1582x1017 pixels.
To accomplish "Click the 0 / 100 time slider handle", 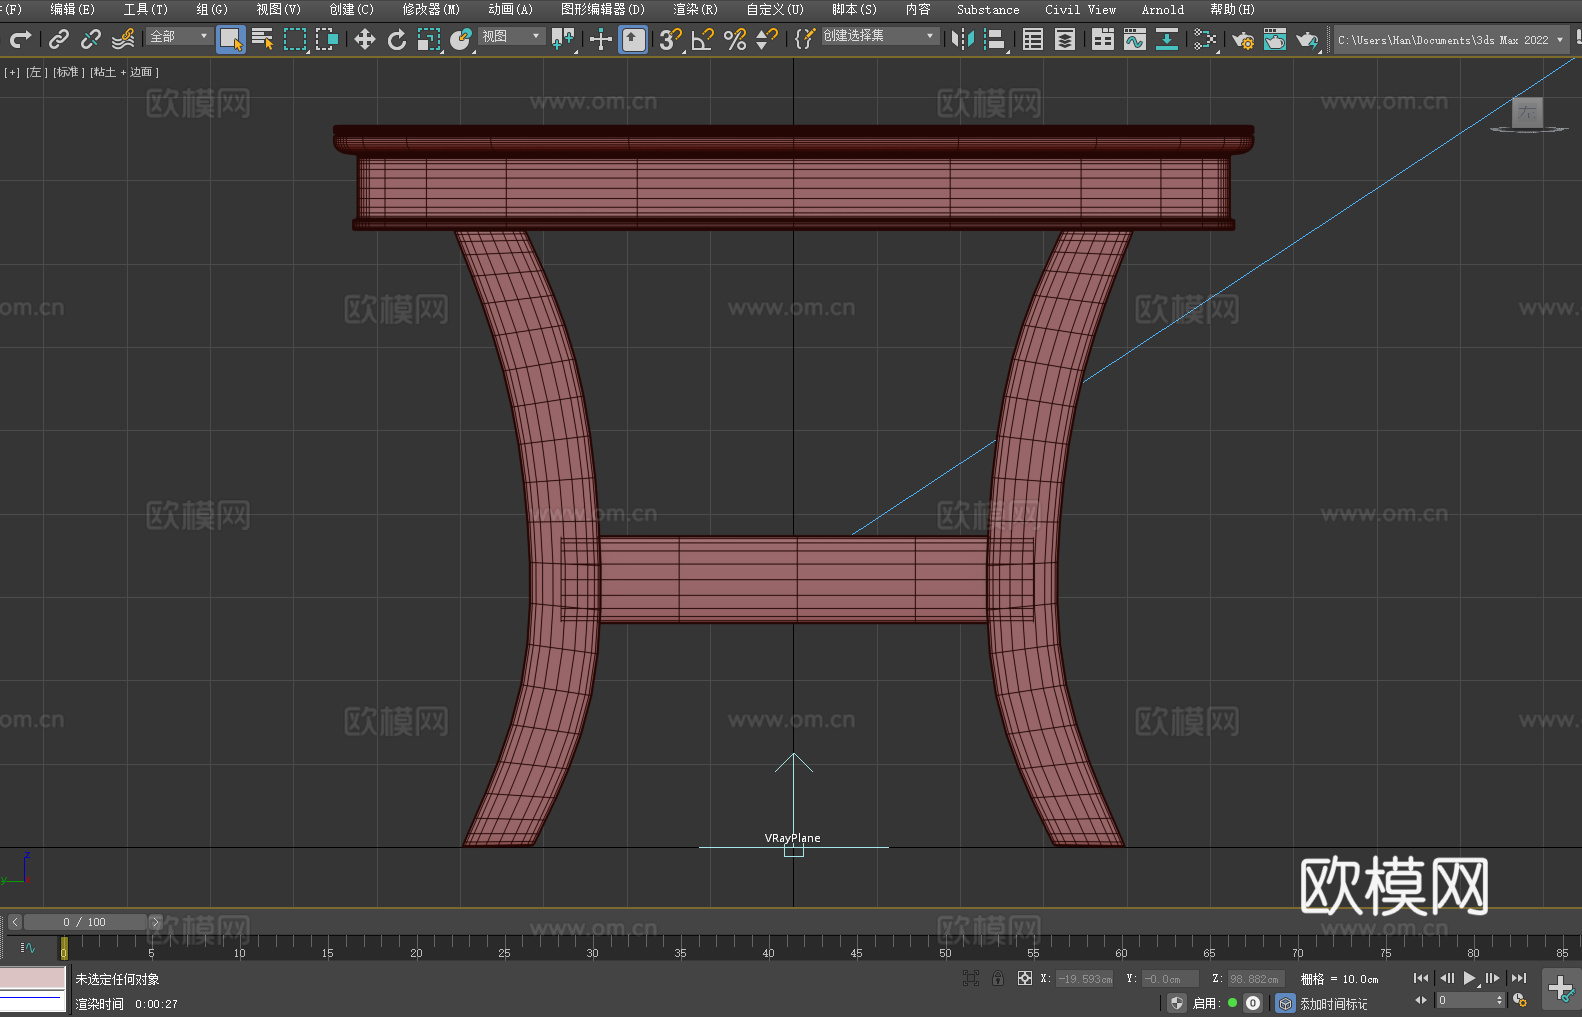I will coord(85,922).
